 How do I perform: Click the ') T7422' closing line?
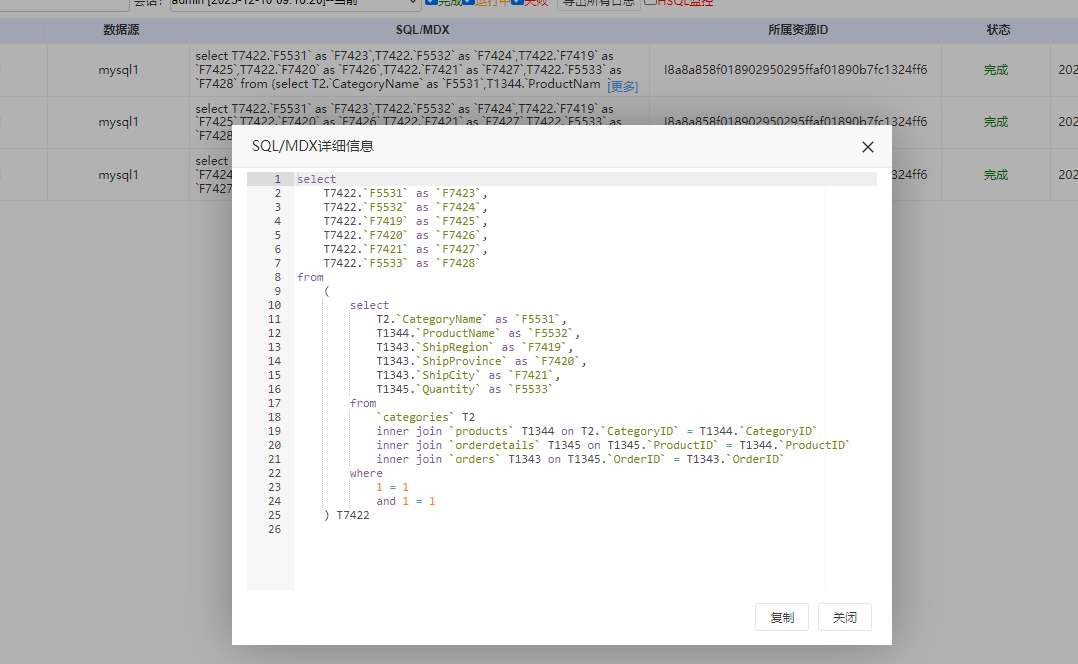pos(346,515)
